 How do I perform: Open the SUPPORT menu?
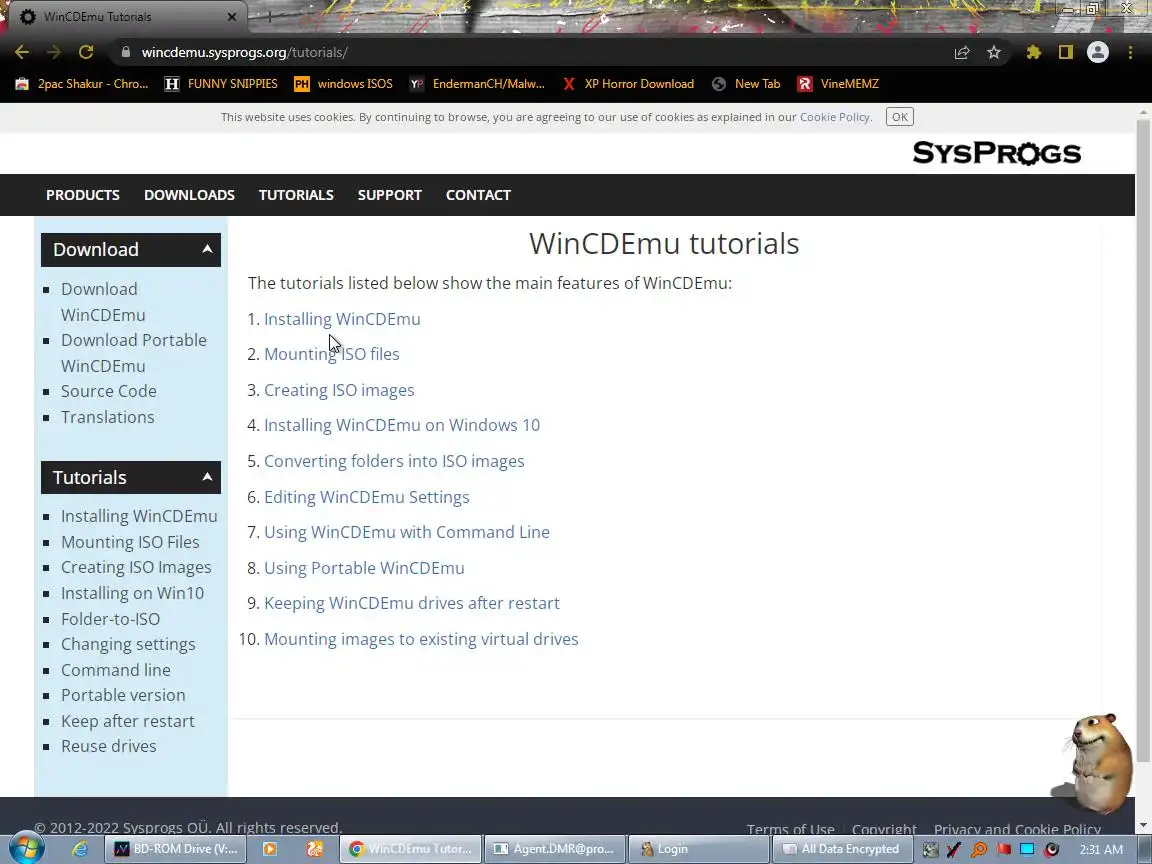coord(390,195)
